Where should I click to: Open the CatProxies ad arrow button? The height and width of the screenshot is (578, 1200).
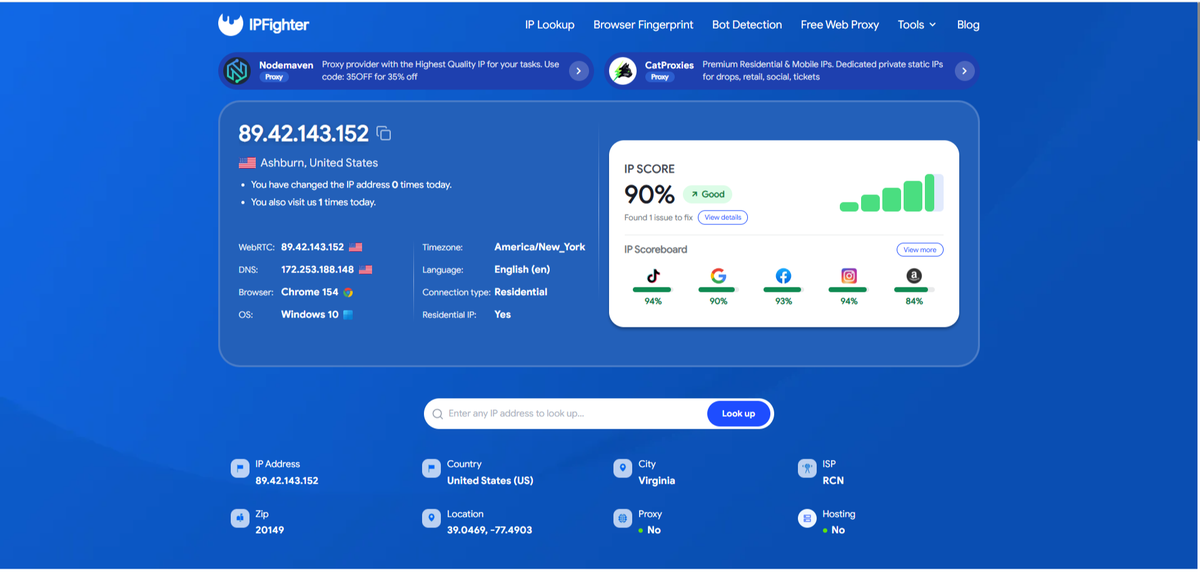[x=964, y=71]
